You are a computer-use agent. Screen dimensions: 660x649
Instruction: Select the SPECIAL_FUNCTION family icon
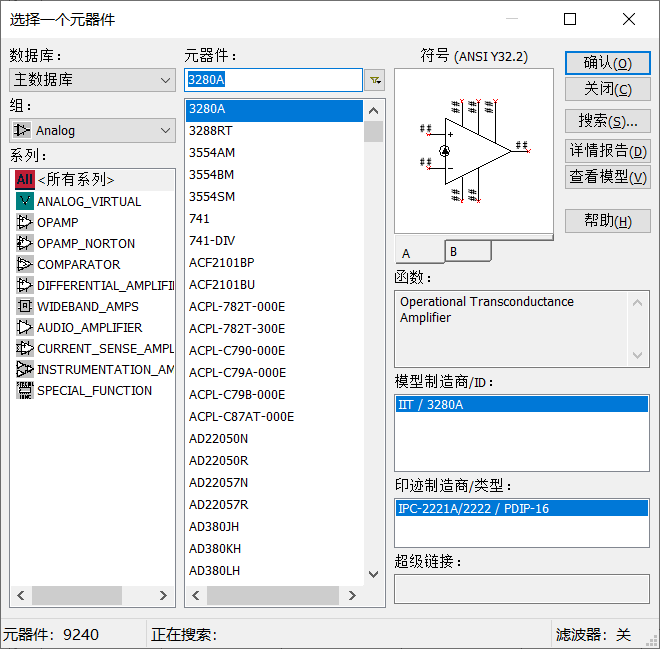[25, 390]
